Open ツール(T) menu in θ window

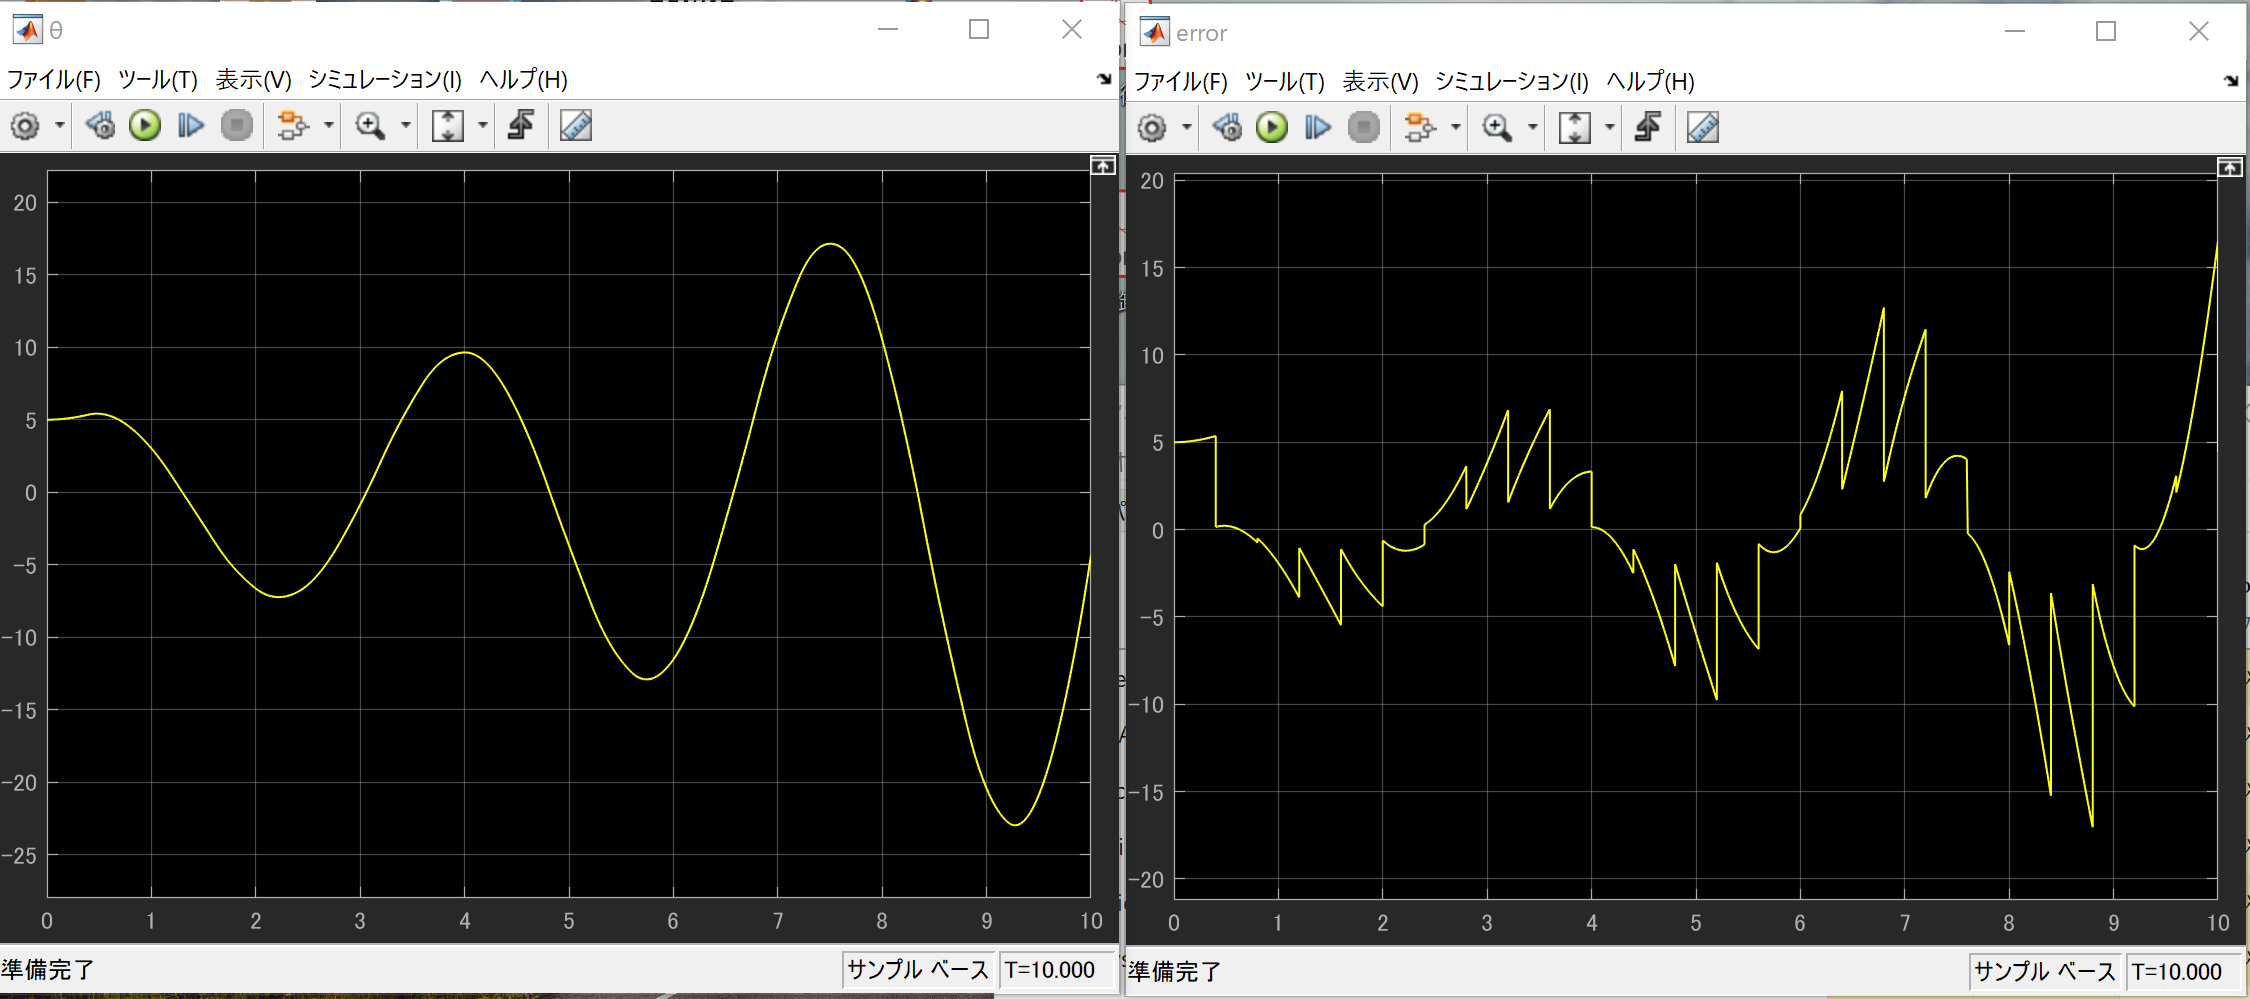tap(158, 80)
